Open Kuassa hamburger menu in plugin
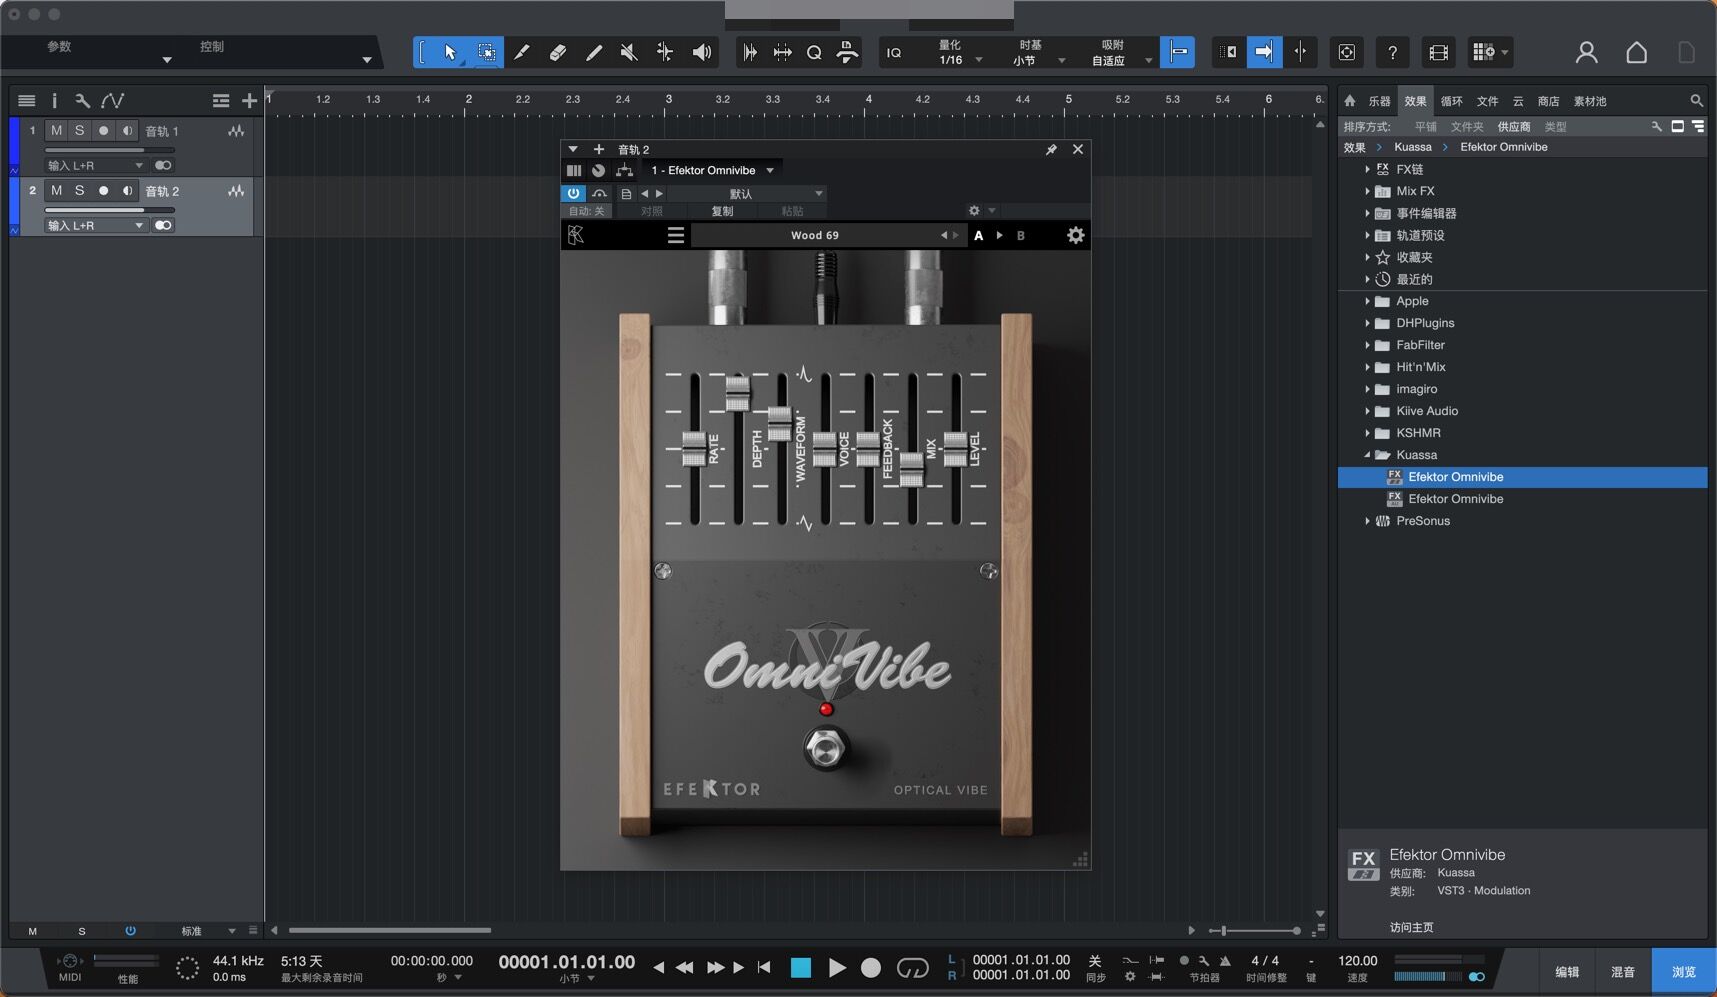The height and width of the screenshot is (997, 1717). pos(676,235)
